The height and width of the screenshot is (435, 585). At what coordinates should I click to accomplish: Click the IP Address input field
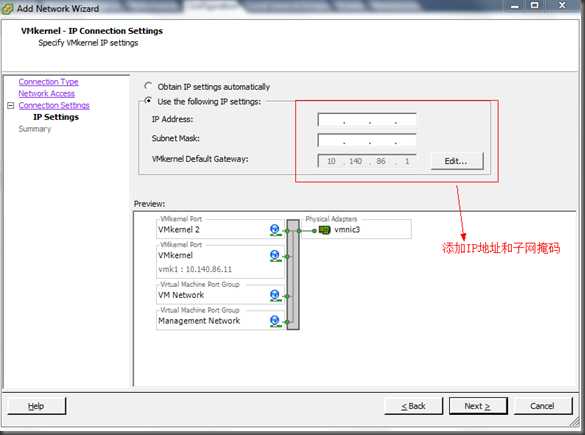[367, 120]
